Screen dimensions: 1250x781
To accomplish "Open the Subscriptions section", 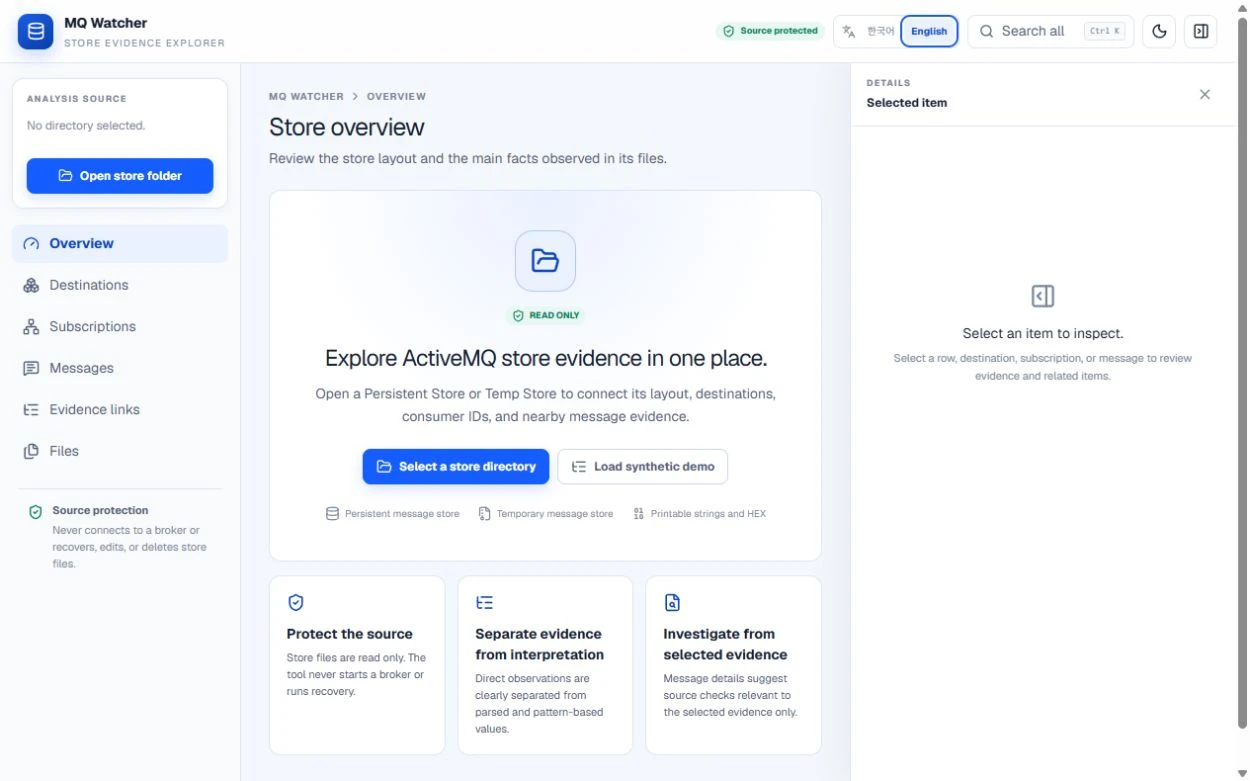I will coord(120,327).
